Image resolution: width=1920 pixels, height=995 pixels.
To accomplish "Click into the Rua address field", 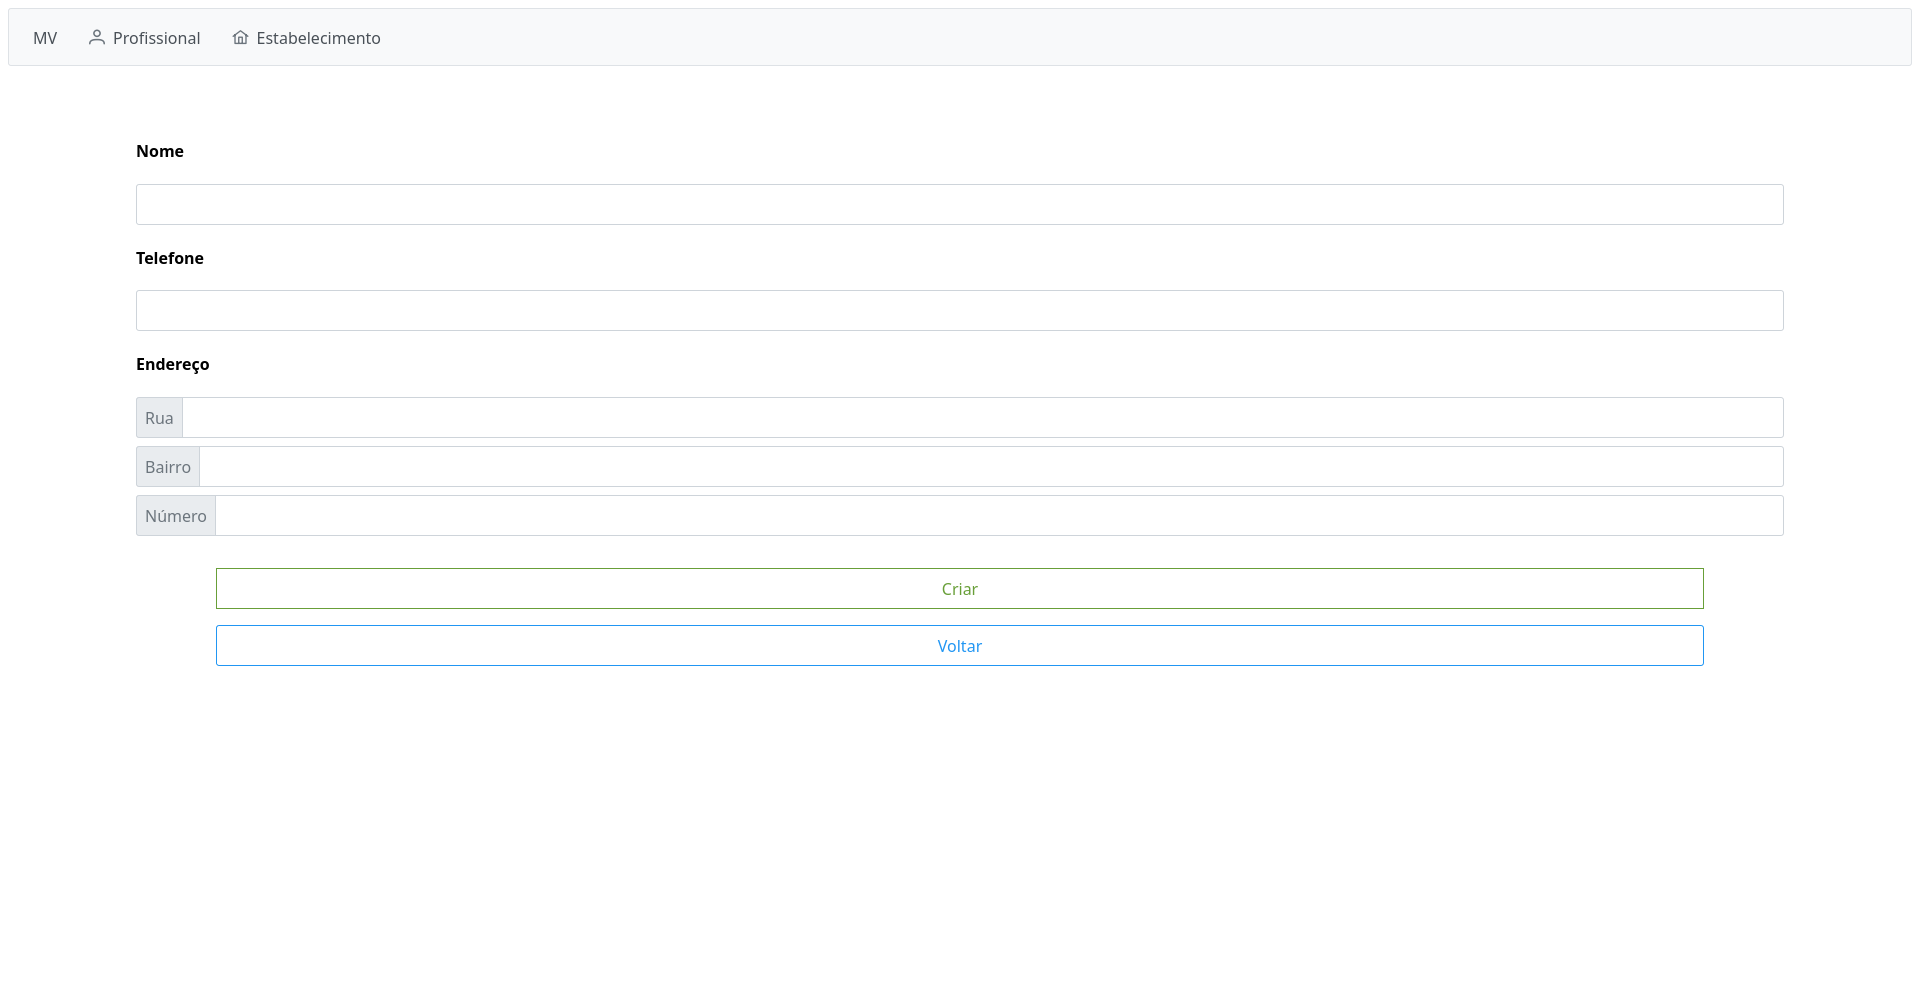I will pos(983,417).
